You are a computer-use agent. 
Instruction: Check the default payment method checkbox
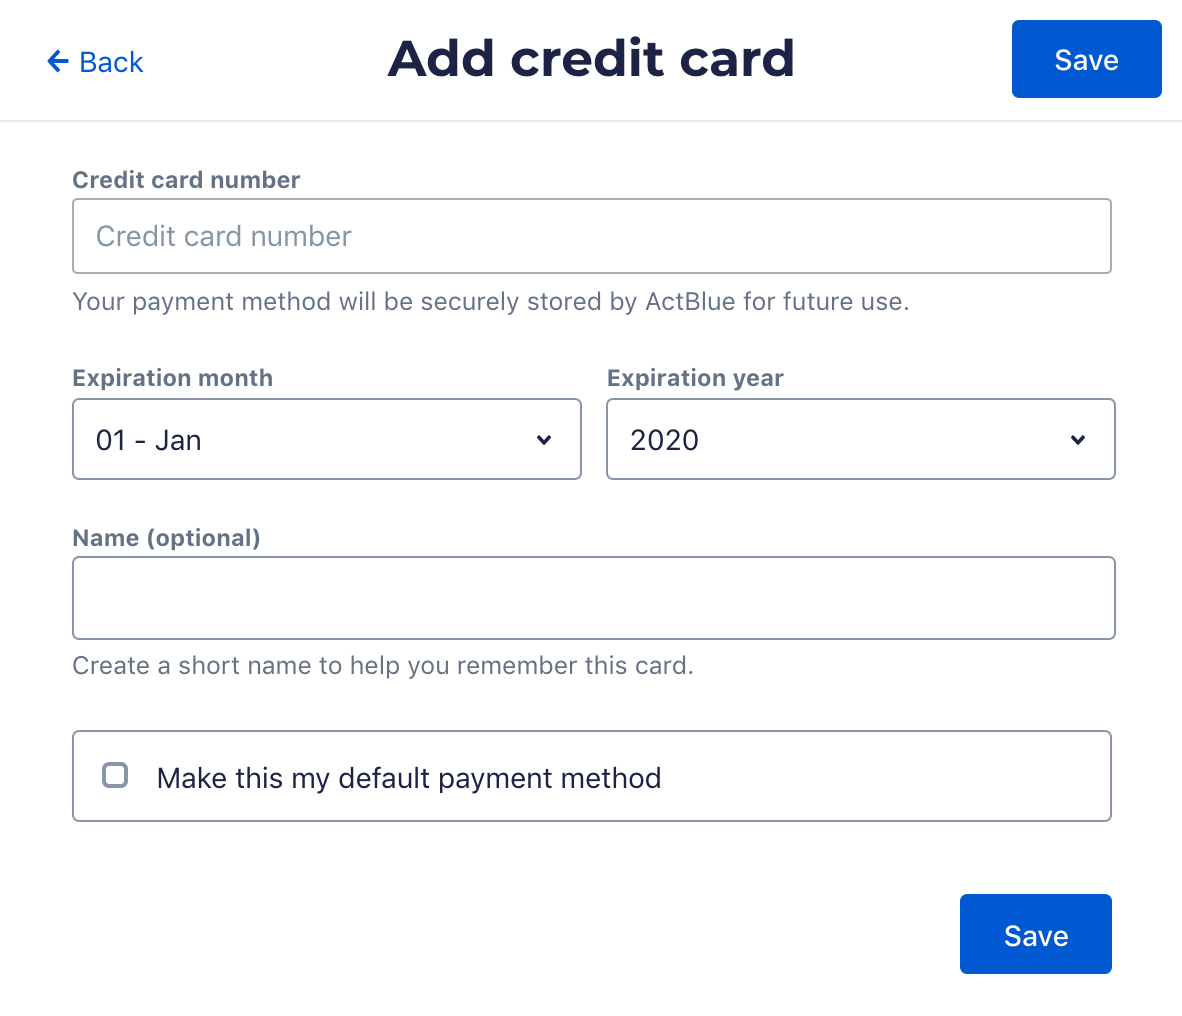coord(115,775)
